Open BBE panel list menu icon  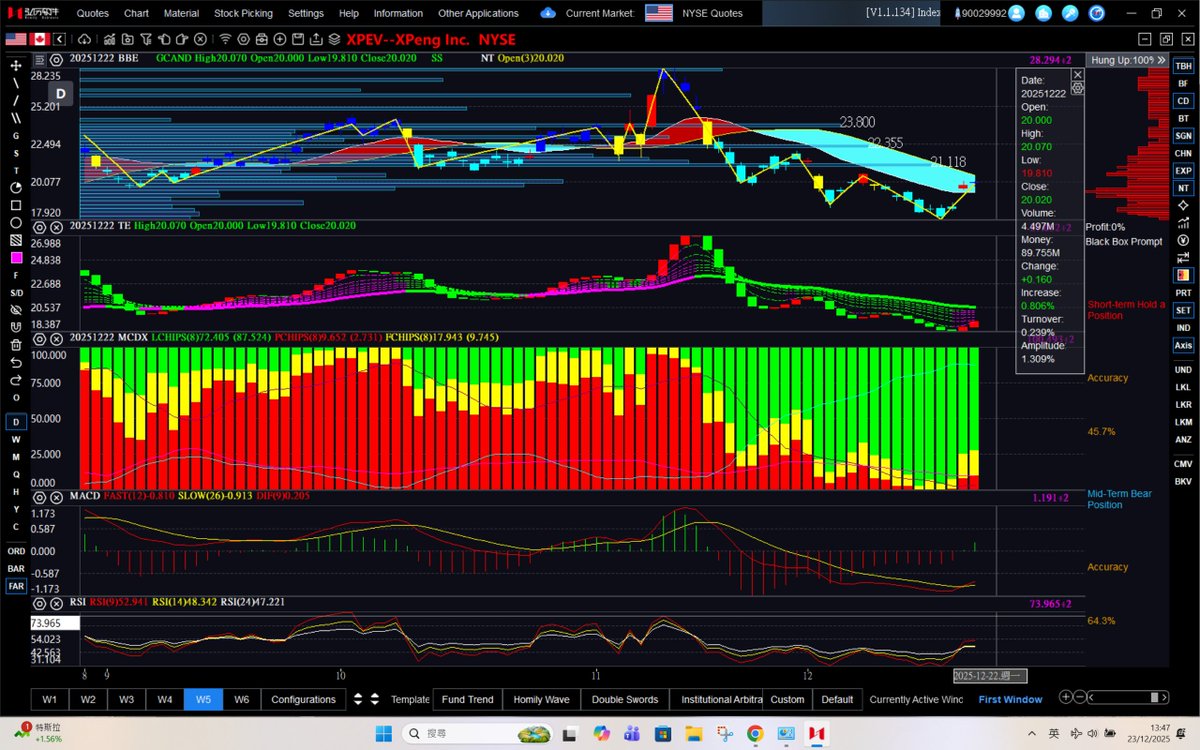(x=41, y=59)
